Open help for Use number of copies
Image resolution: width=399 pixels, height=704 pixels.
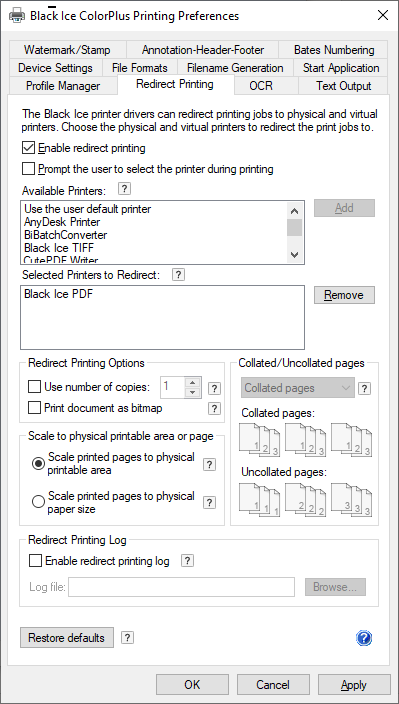click(215, 389)
